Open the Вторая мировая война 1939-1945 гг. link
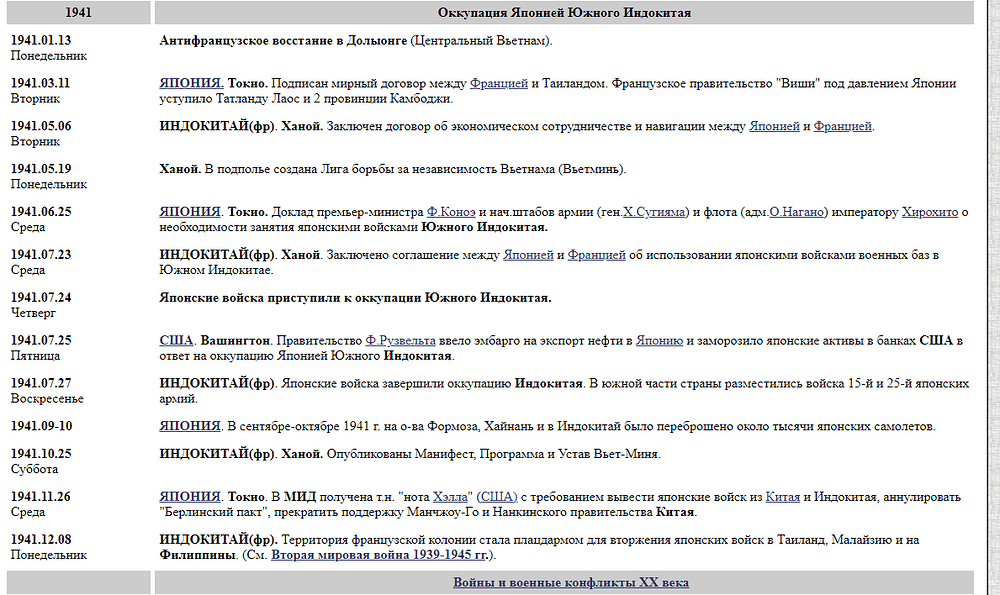 [x=381, y=555]
